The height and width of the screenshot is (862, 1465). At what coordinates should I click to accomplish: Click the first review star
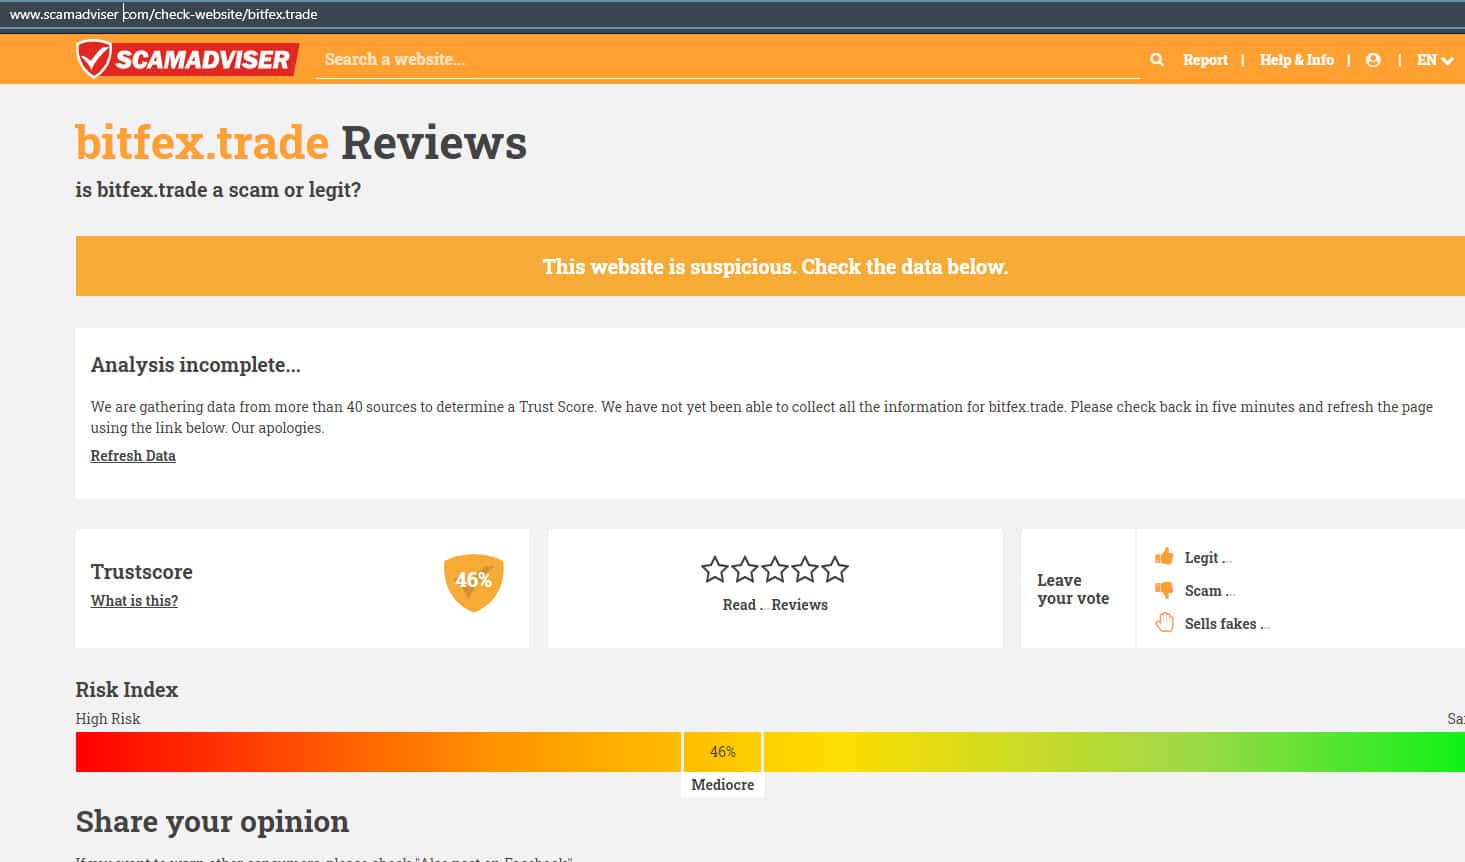[715, 570]
